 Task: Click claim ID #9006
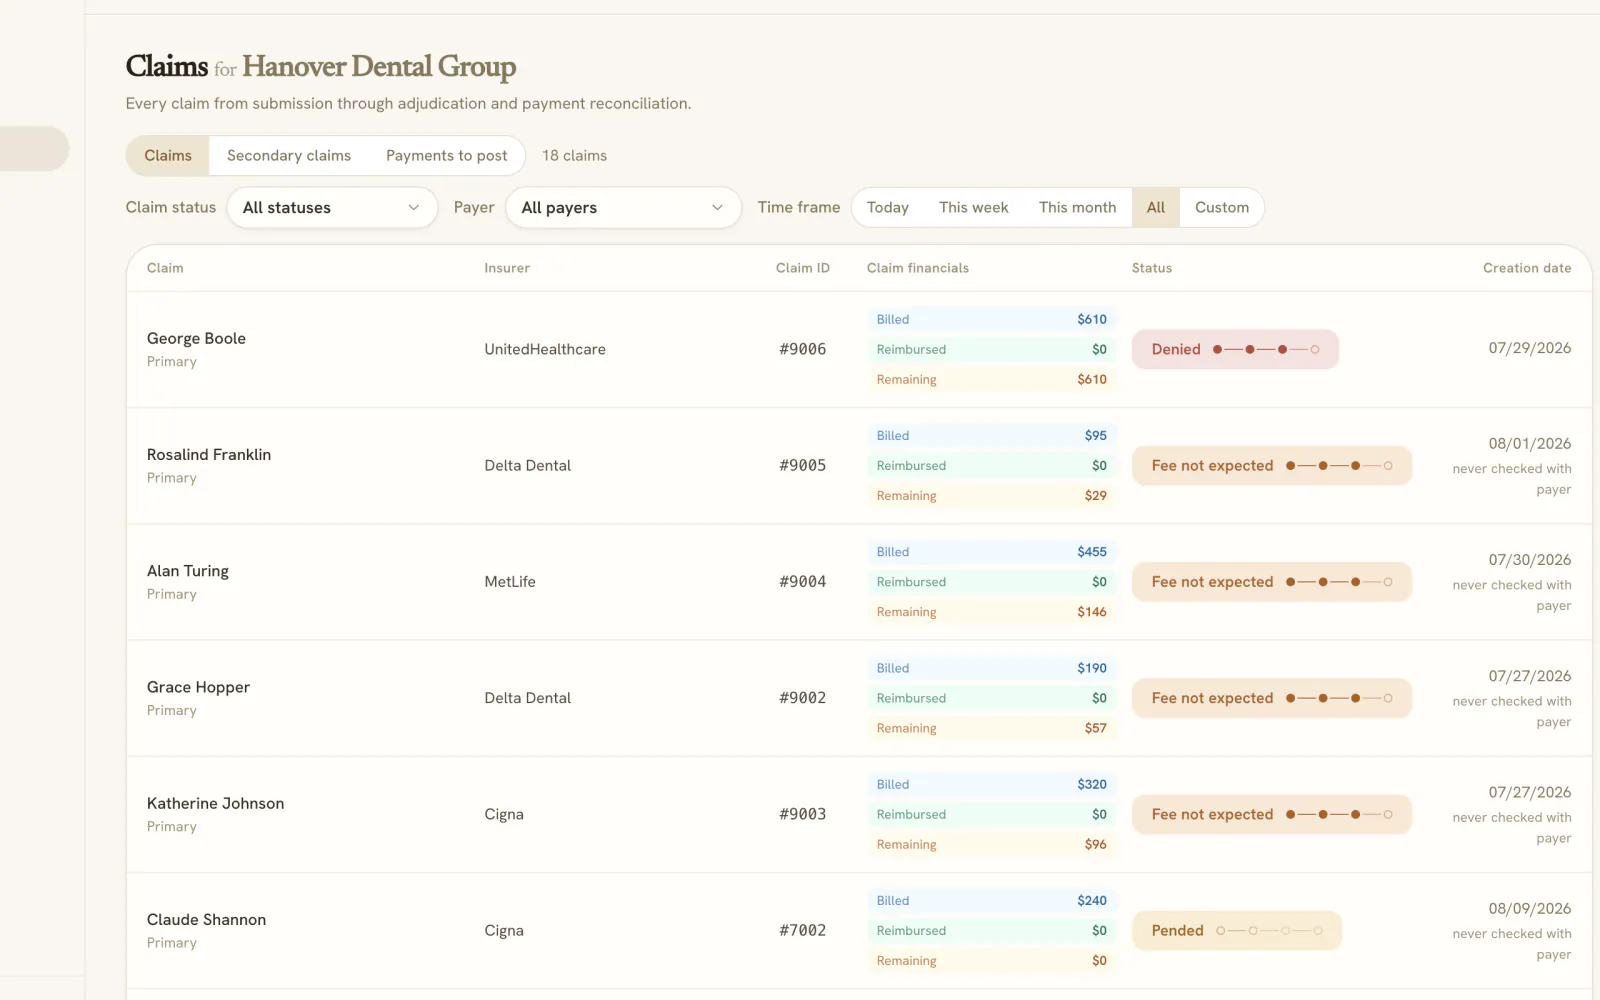tap(803, 349)
